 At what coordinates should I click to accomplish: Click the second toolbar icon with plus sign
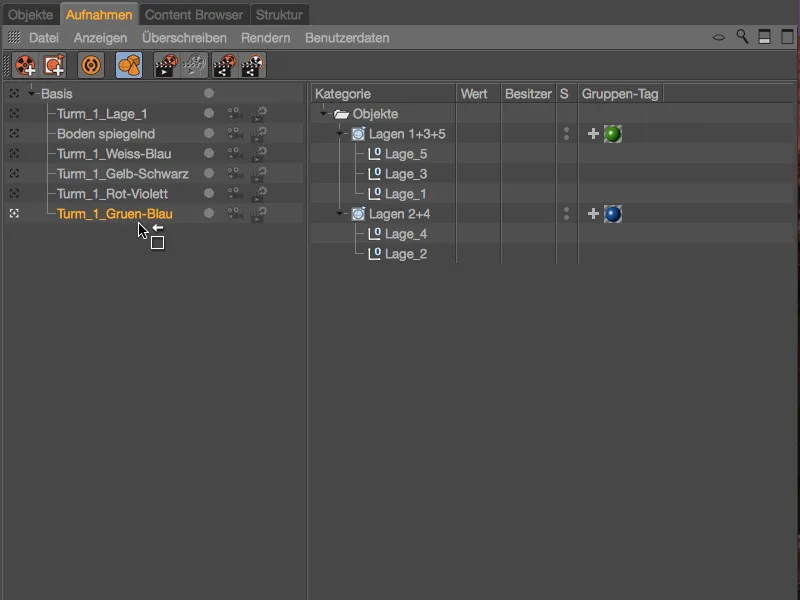point(54,65)
